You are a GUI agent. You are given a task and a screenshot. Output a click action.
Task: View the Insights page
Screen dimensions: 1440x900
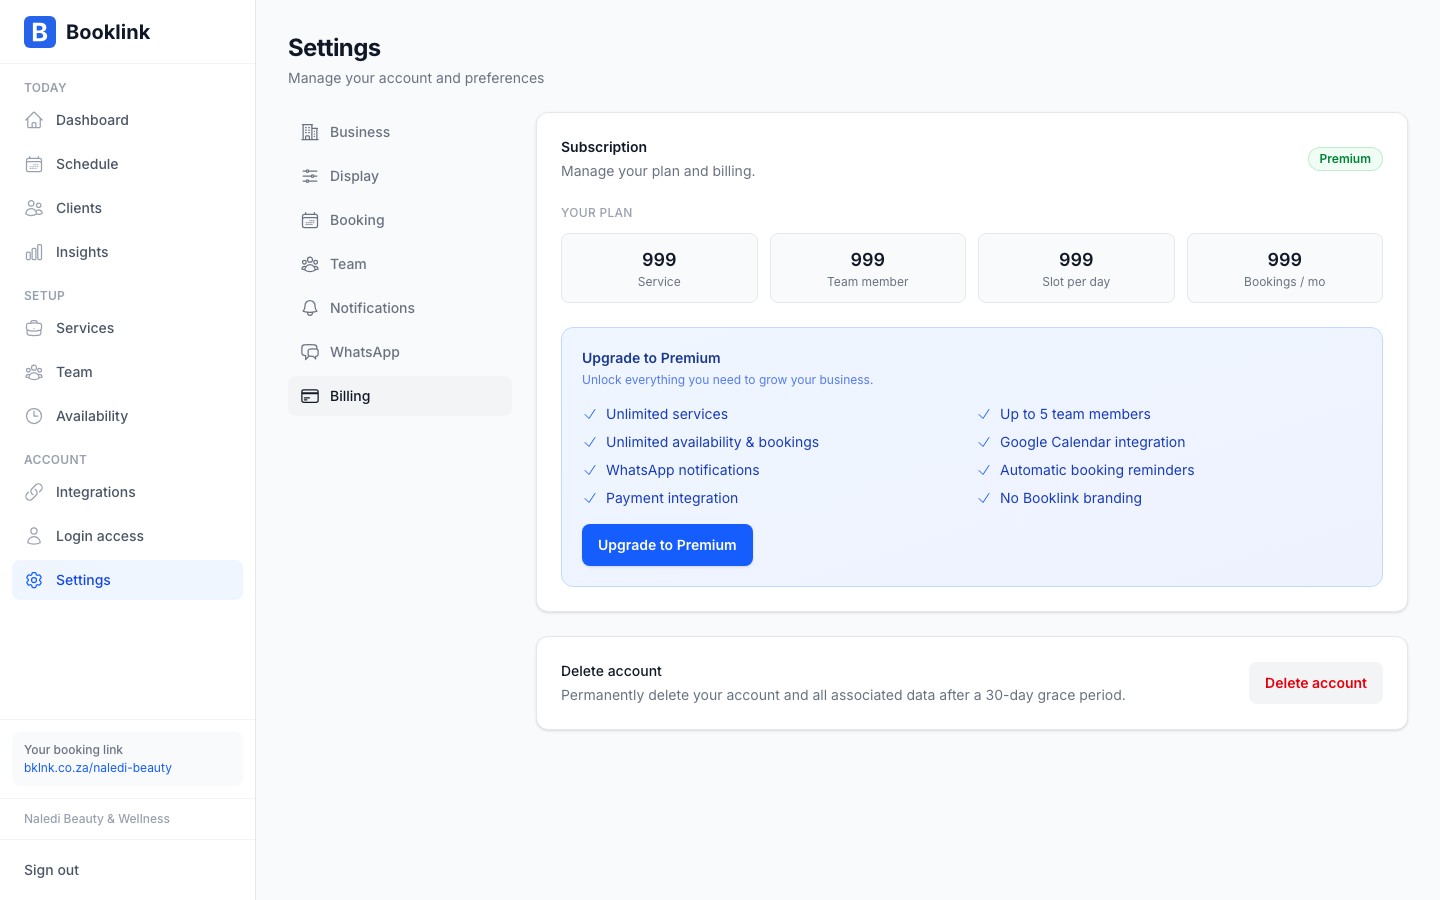(x=127, y=252)
